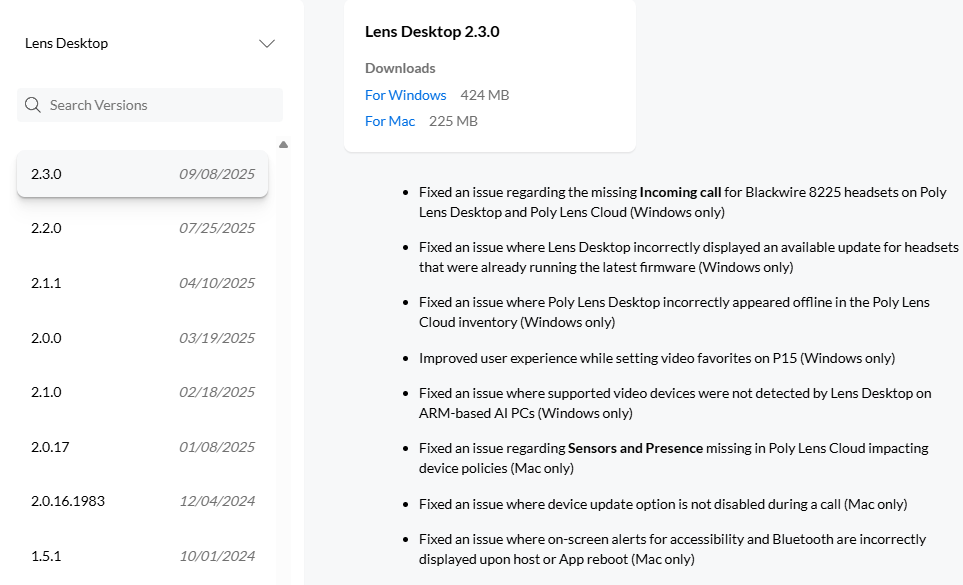Screen dimensions: 963x585
Task: Select version 2.3.0 from the list
Action: click(x=142, y=173)
